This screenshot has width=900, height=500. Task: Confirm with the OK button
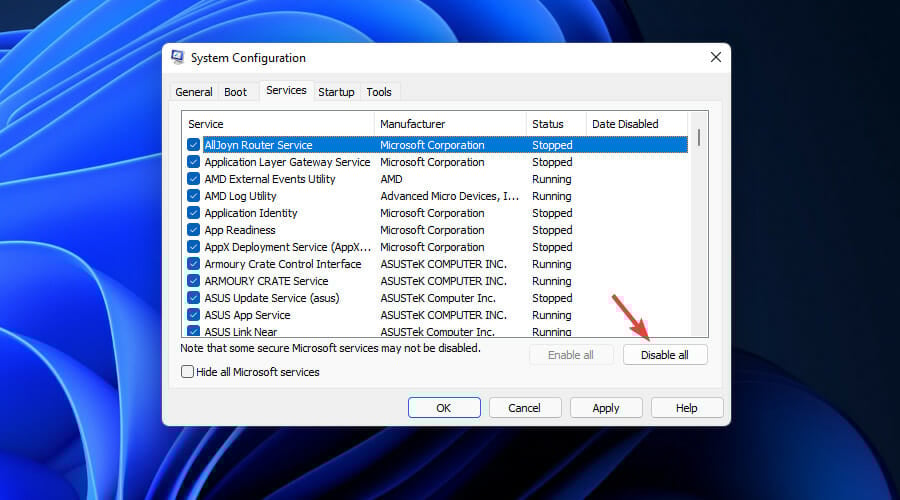[444, 408]
